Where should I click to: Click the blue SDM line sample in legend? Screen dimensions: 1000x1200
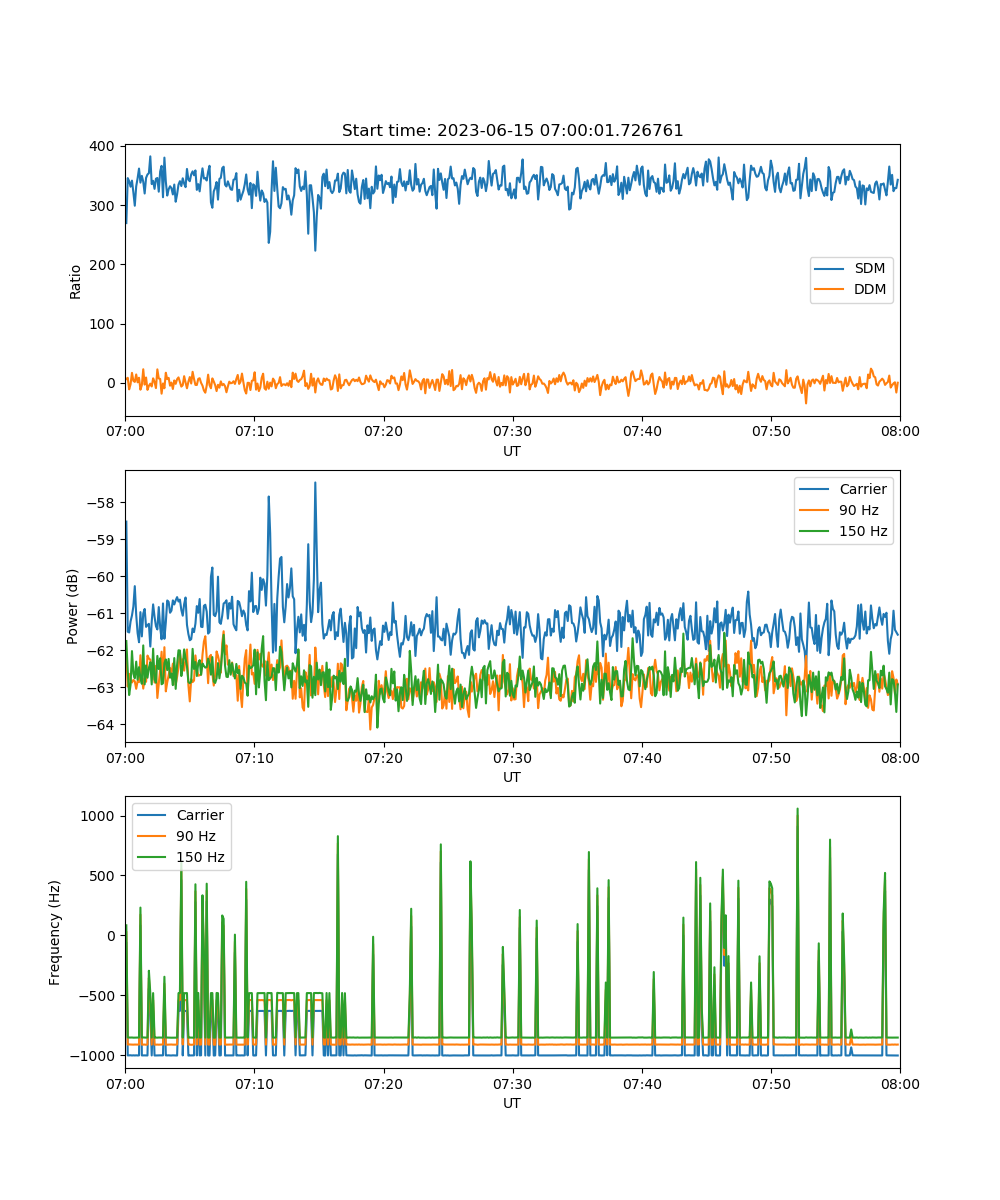(x=831, y=268)
